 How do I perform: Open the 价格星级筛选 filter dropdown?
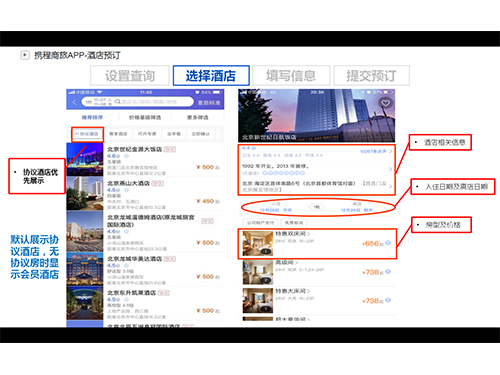coord(145,117)
